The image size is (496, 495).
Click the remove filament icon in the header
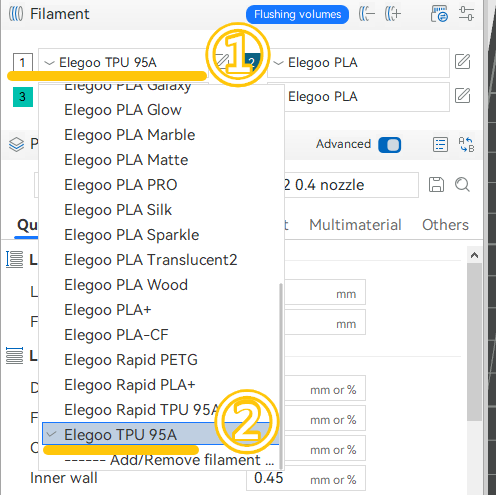(367, 14)
